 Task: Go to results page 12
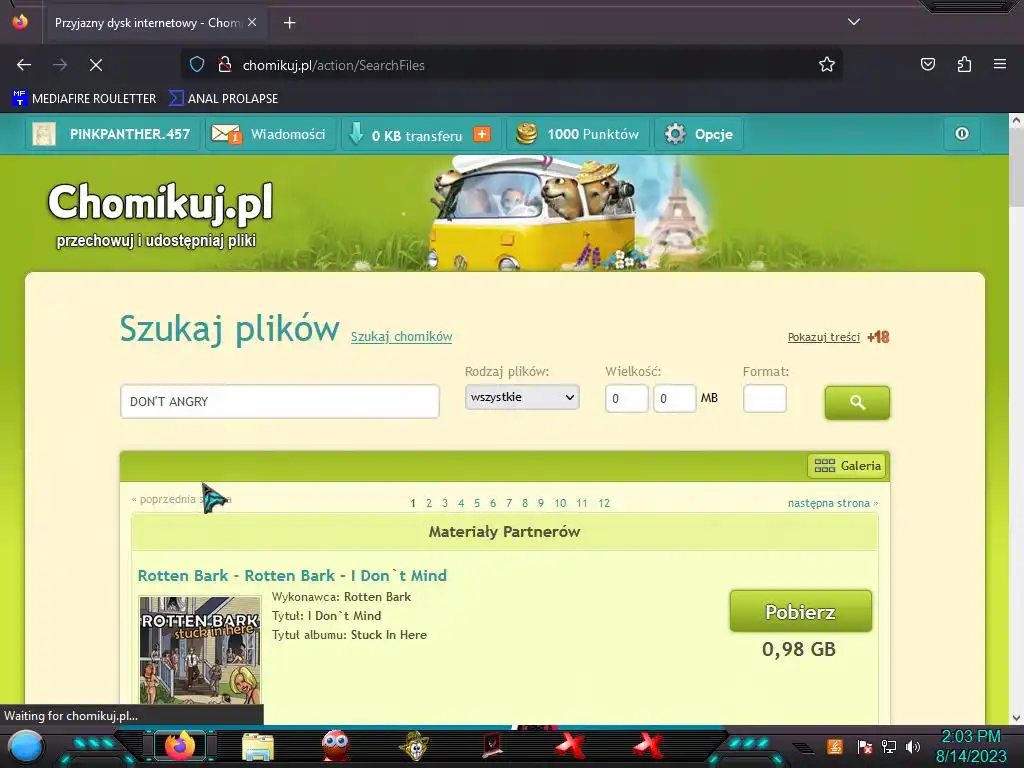click(x=604, y=503)
